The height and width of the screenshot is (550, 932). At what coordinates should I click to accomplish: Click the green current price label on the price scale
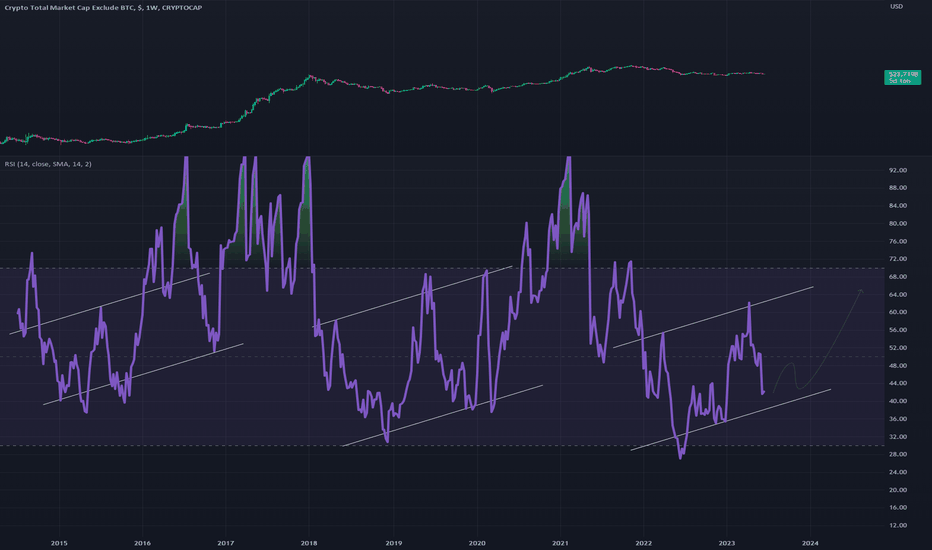(x=902, y=77)
